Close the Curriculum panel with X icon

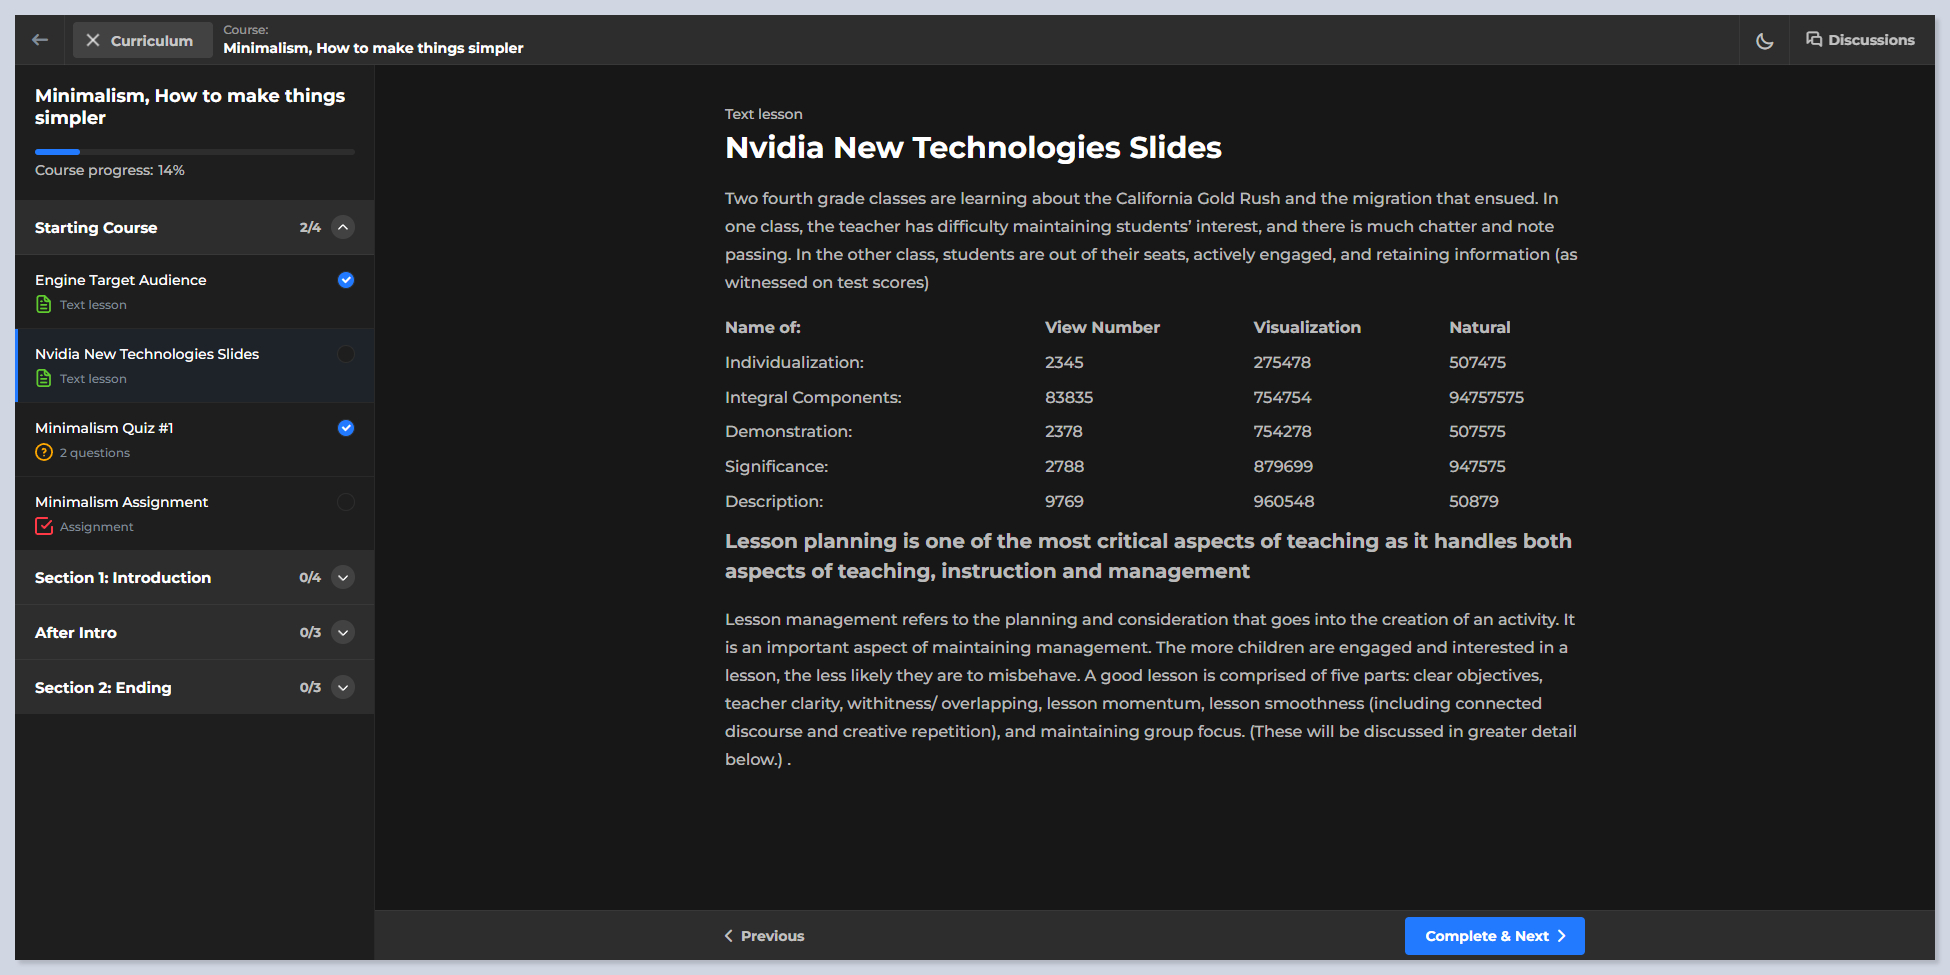click(93, 40)
